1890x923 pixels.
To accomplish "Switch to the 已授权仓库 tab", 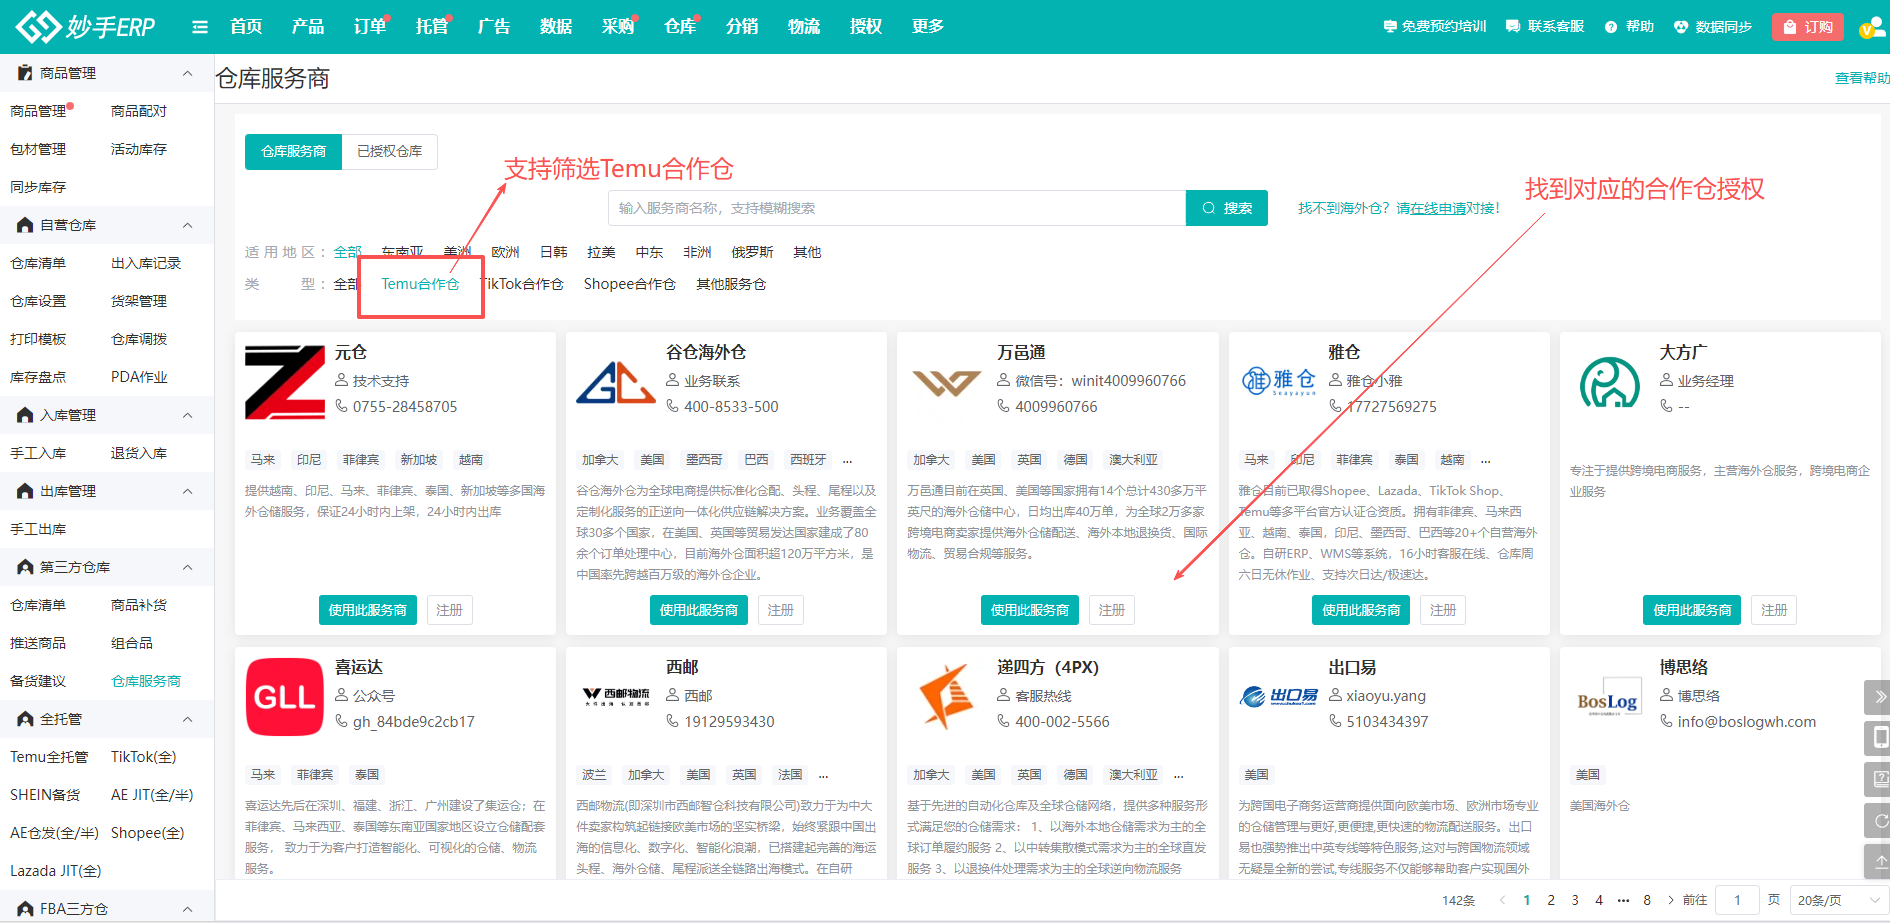I will (x=390, y=151).
